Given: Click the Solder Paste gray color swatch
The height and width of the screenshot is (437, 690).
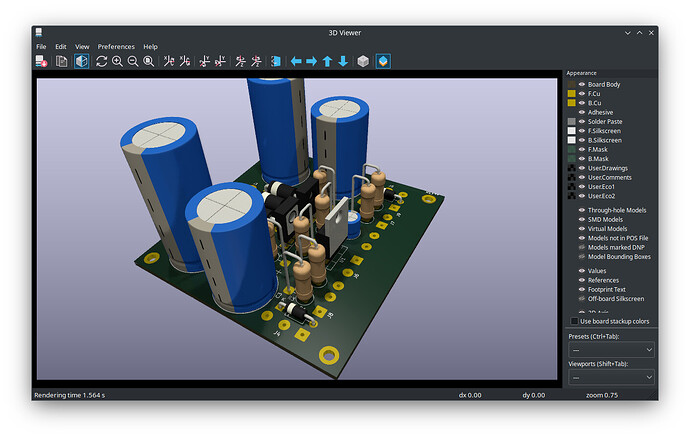Looking at the screenshot, I should tap(572, 121).
